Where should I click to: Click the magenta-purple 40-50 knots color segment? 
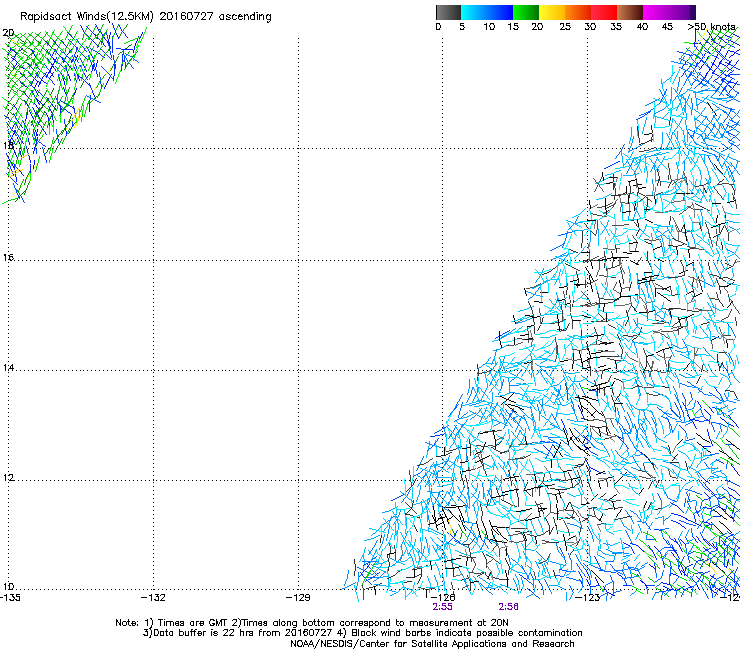pyautogui.click(x=669, y=12)
